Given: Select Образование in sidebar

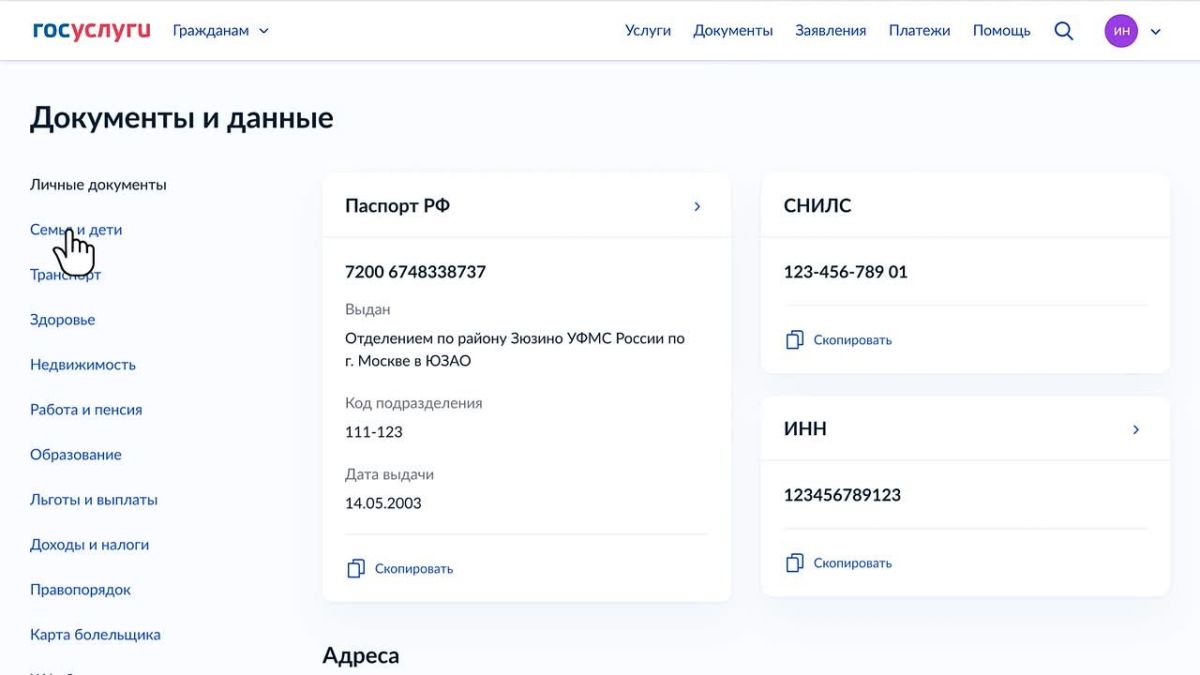Looking at the screenshot, I should [76, 455].
